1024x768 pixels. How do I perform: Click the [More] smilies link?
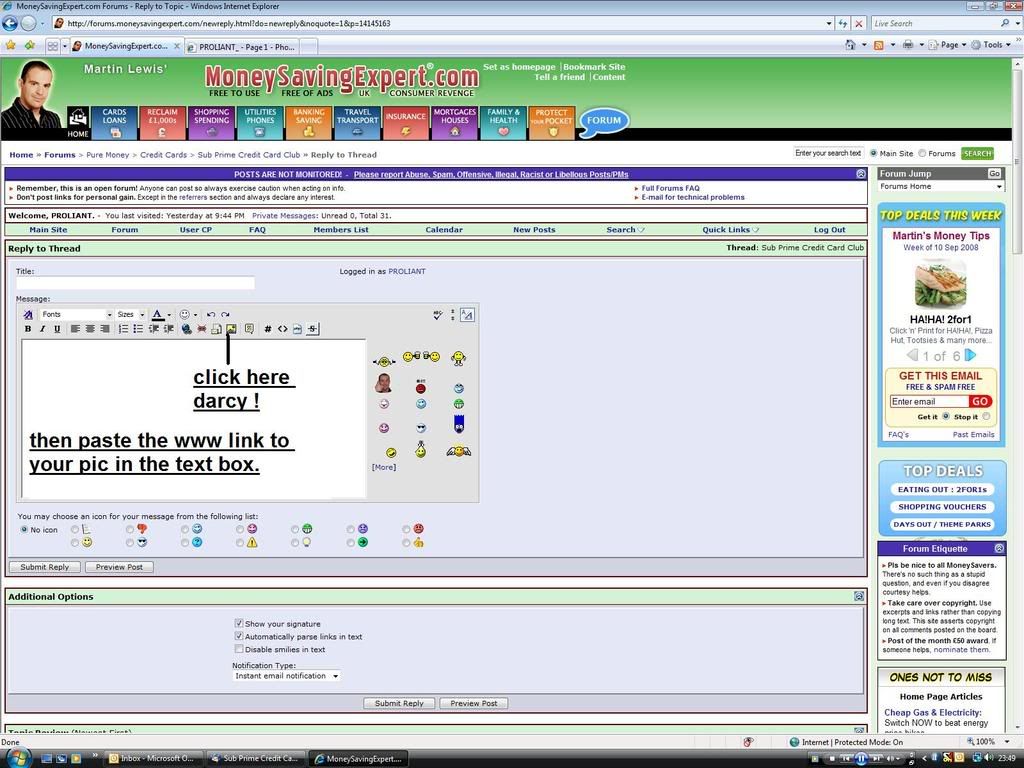click(x=384, y=467)
